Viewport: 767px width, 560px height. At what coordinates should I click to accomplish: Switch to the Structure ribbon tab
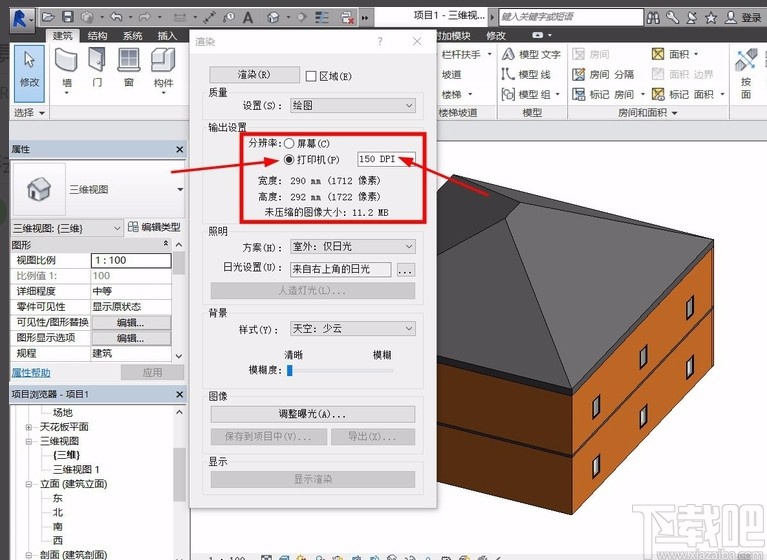pyautogui.click(x=97, y=36)
